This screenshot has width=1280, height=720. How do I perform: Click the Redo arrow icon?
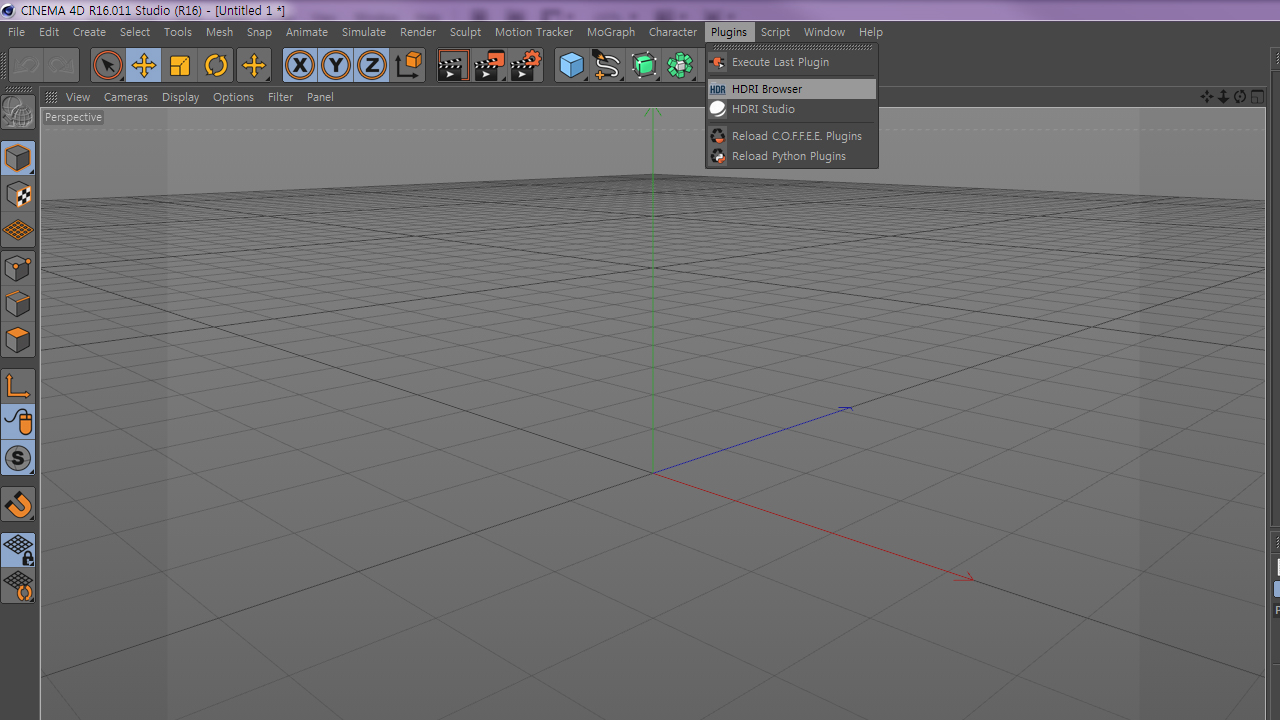[62, 66]
